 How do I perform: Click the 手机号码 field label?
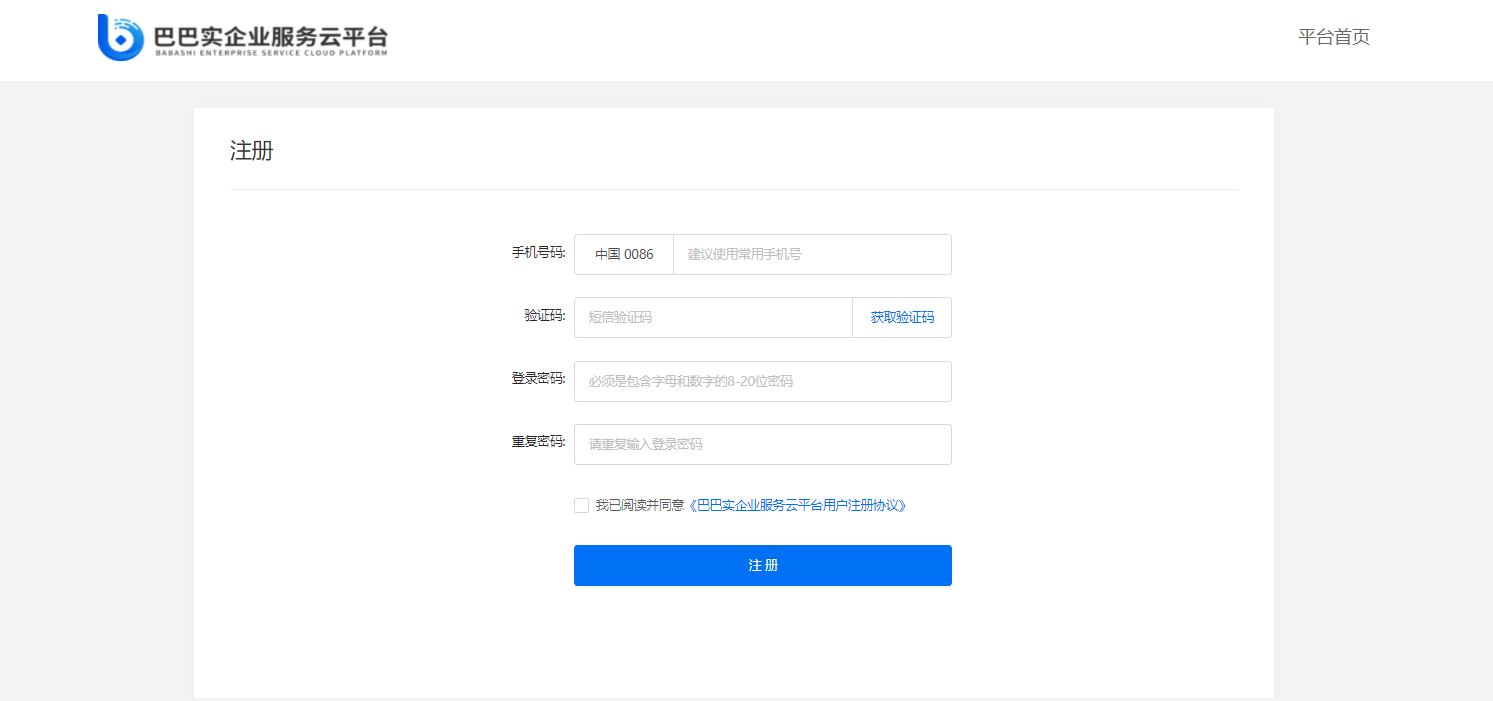coord(538,253)
